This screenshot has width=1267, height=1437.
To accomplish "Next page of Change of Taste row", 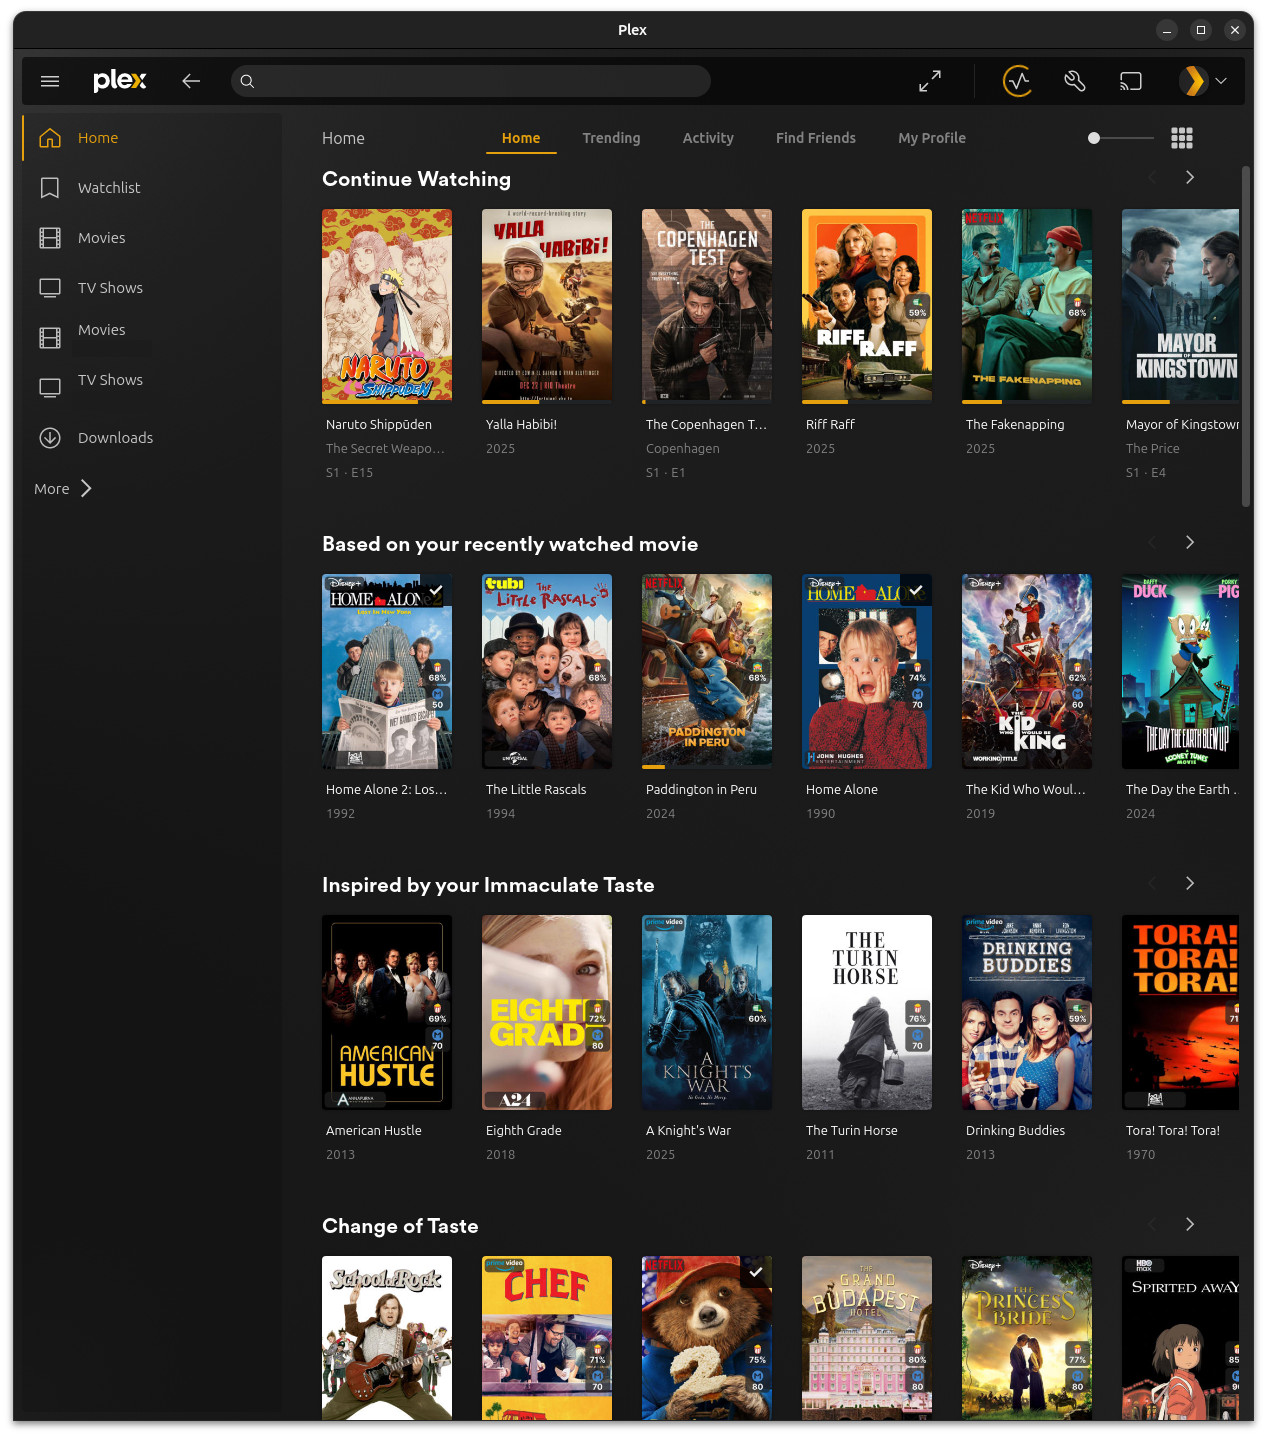I will click(x=1190, y=1224).
